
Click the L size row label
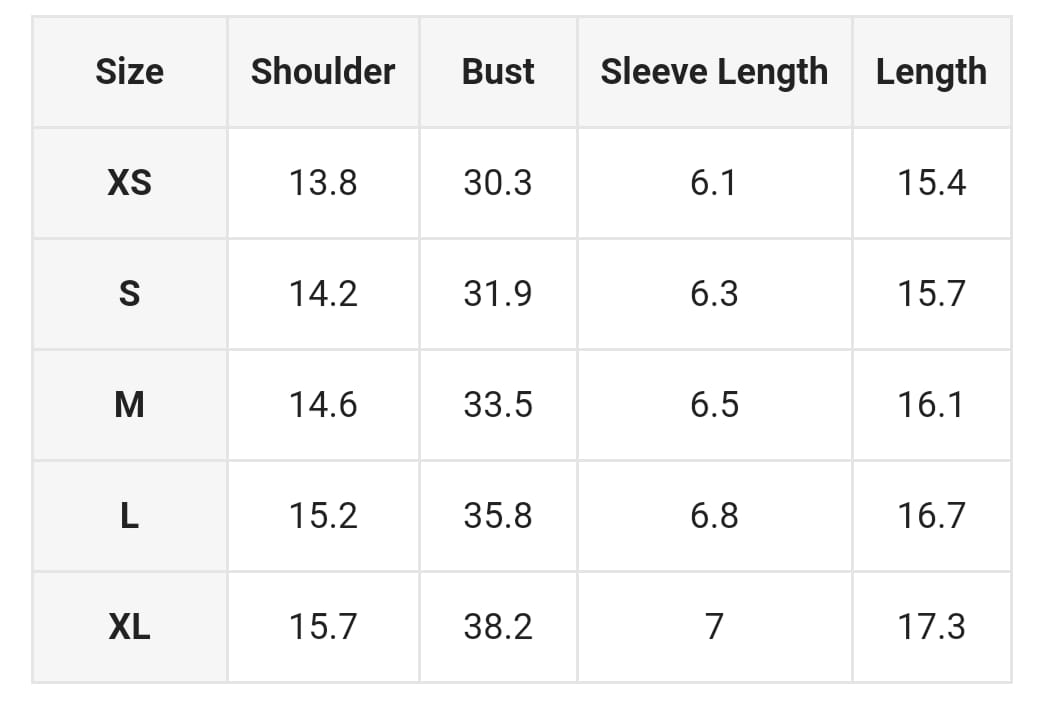pos(129,516)
